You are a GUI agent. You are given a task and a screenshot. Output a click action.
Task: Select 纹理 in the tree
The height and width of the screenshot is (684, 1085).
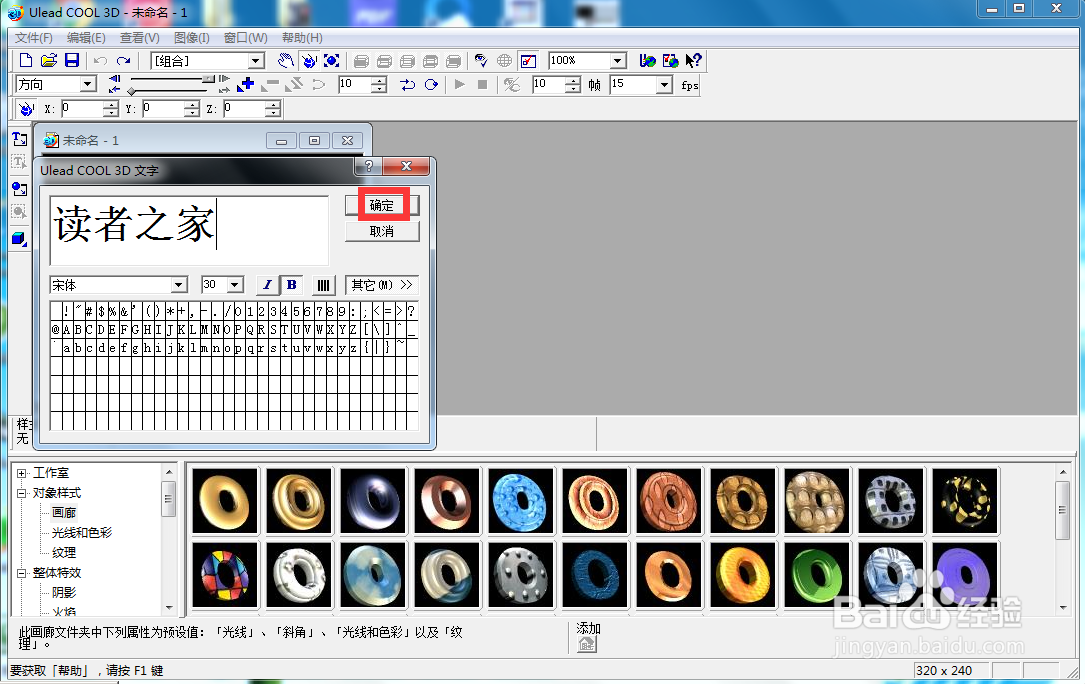[x=64, y=552]
